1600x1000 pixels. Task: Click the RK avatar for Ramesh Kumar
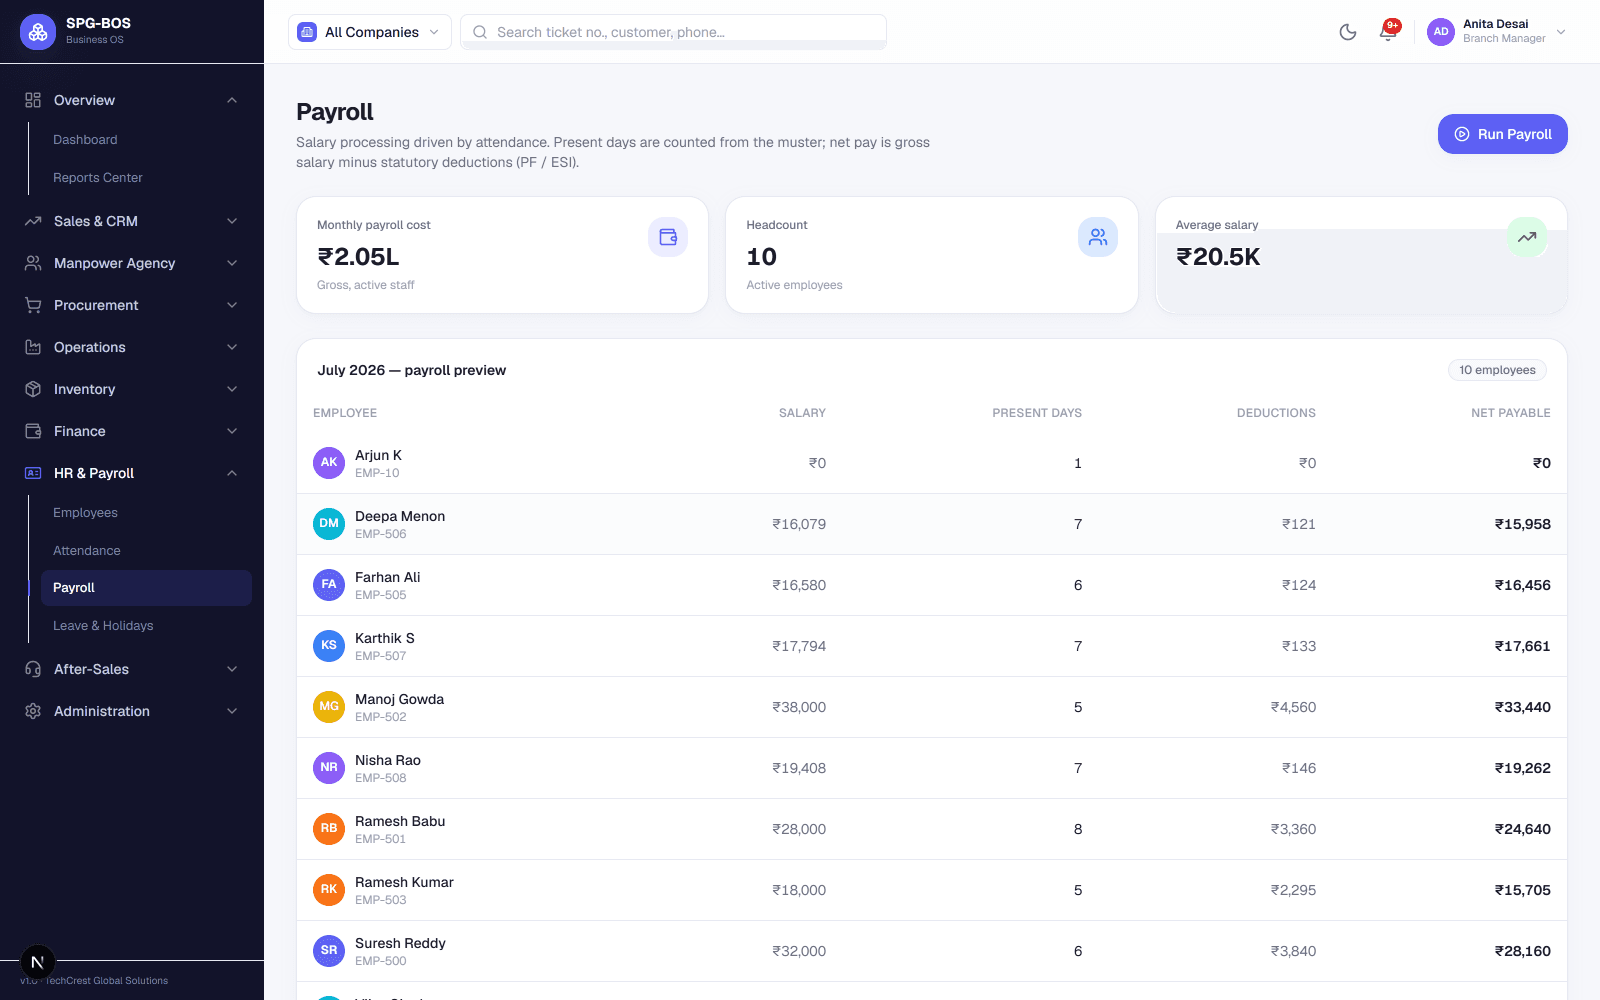tap(329, 890)
